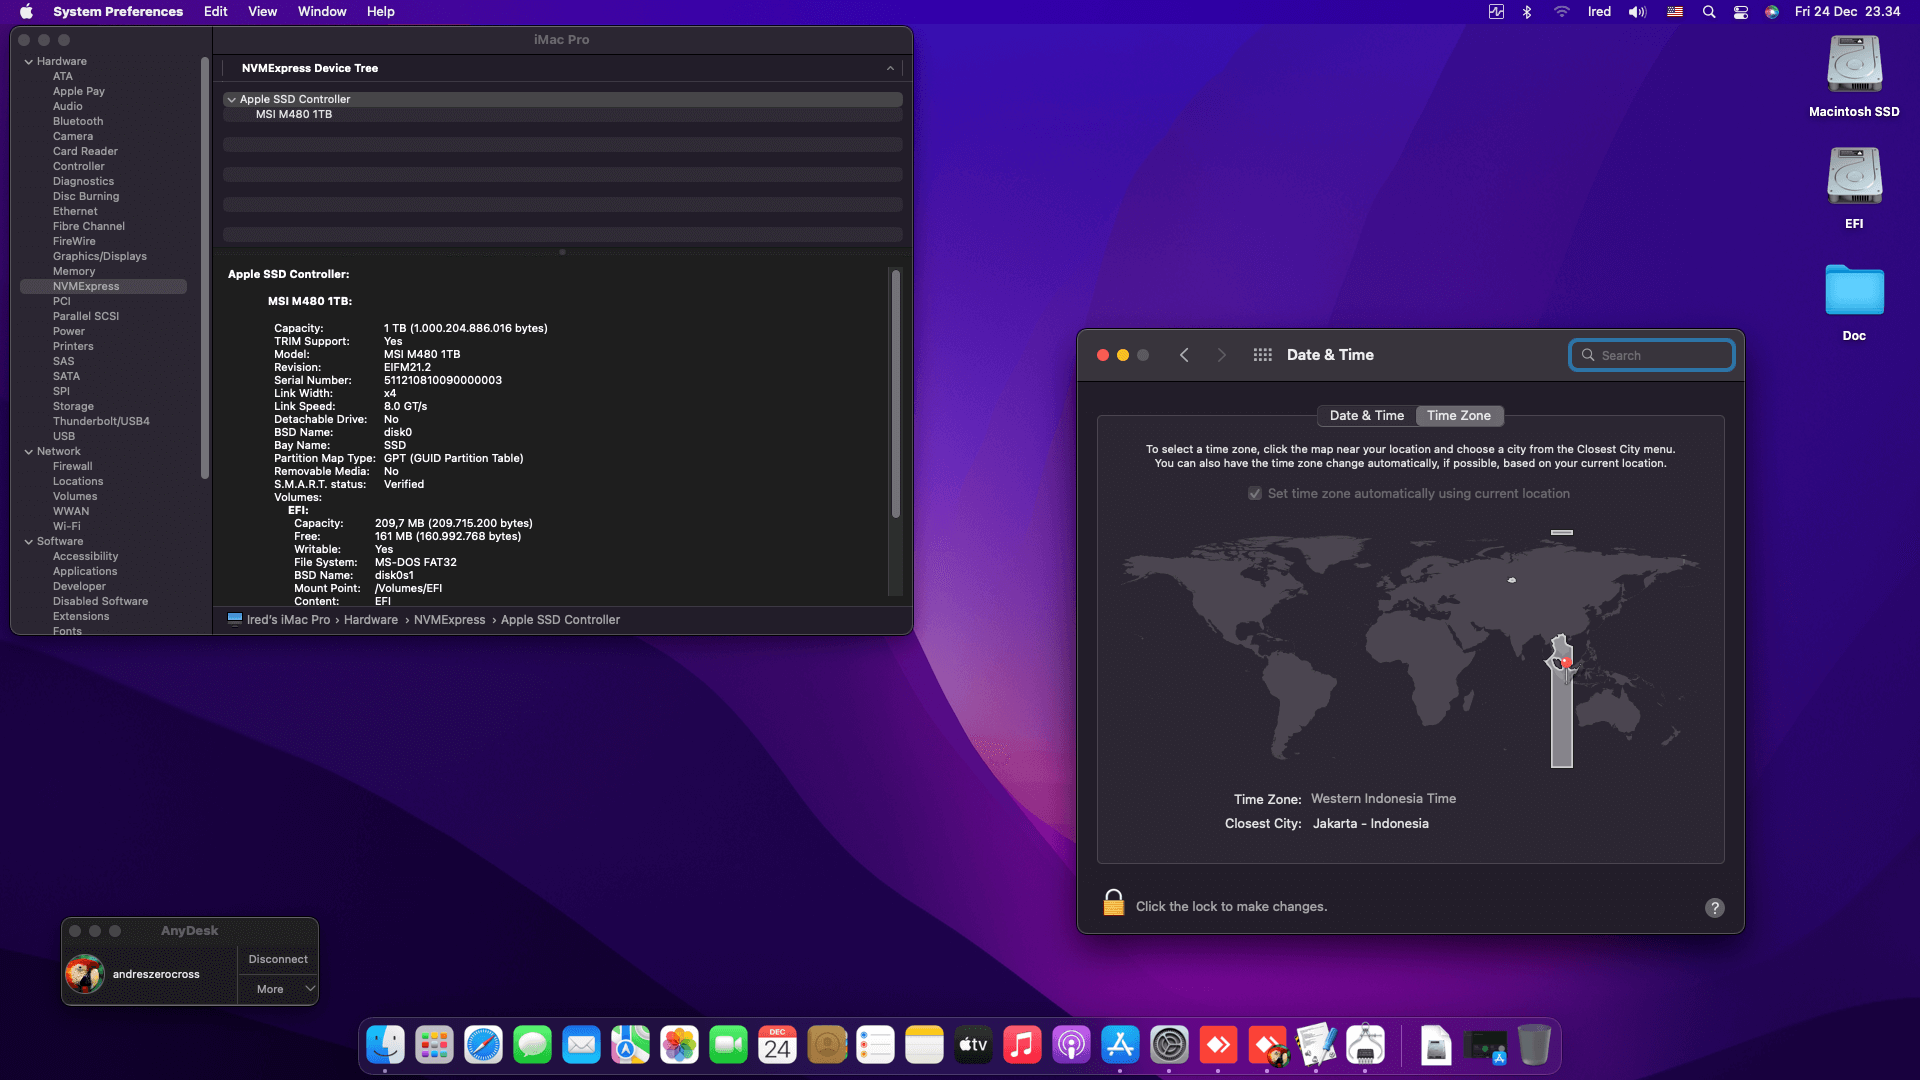
Task: Select Storage in the sidebar
Action: [73, 407]
